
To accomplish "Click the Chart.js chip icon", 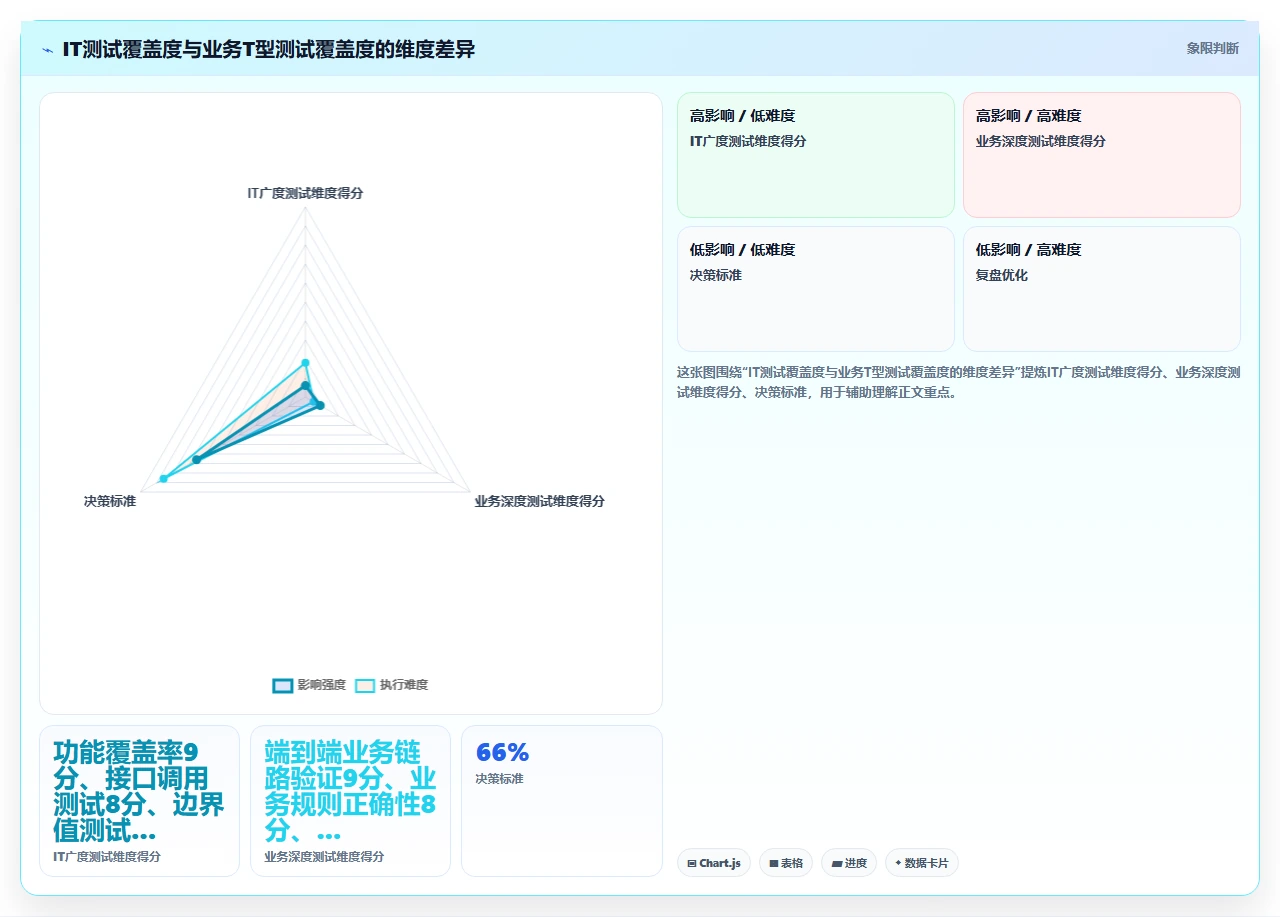I will (692, 863).
